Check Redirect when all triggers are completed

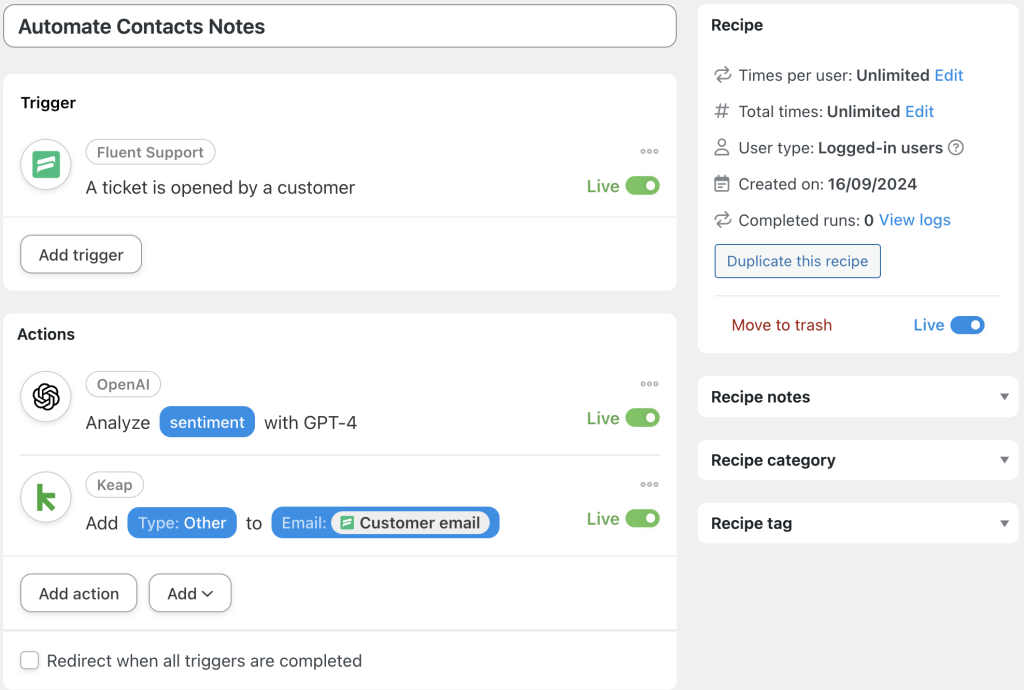click(30, 661)
